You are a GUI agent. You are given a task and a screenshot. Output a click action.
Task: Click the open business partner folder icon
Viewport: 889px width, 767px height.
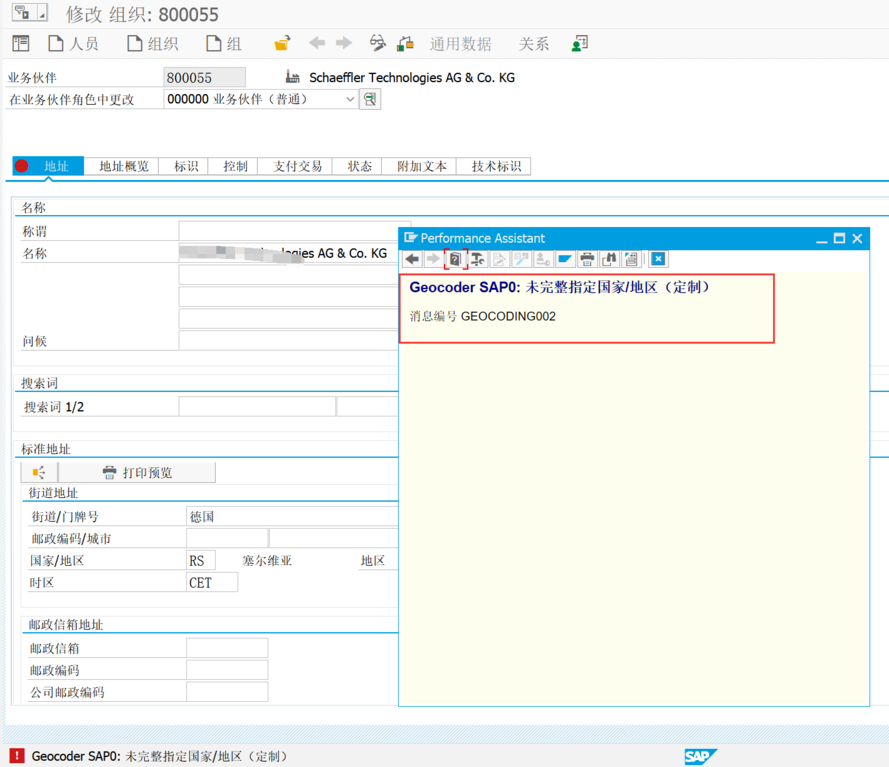(x=282, y=44)
